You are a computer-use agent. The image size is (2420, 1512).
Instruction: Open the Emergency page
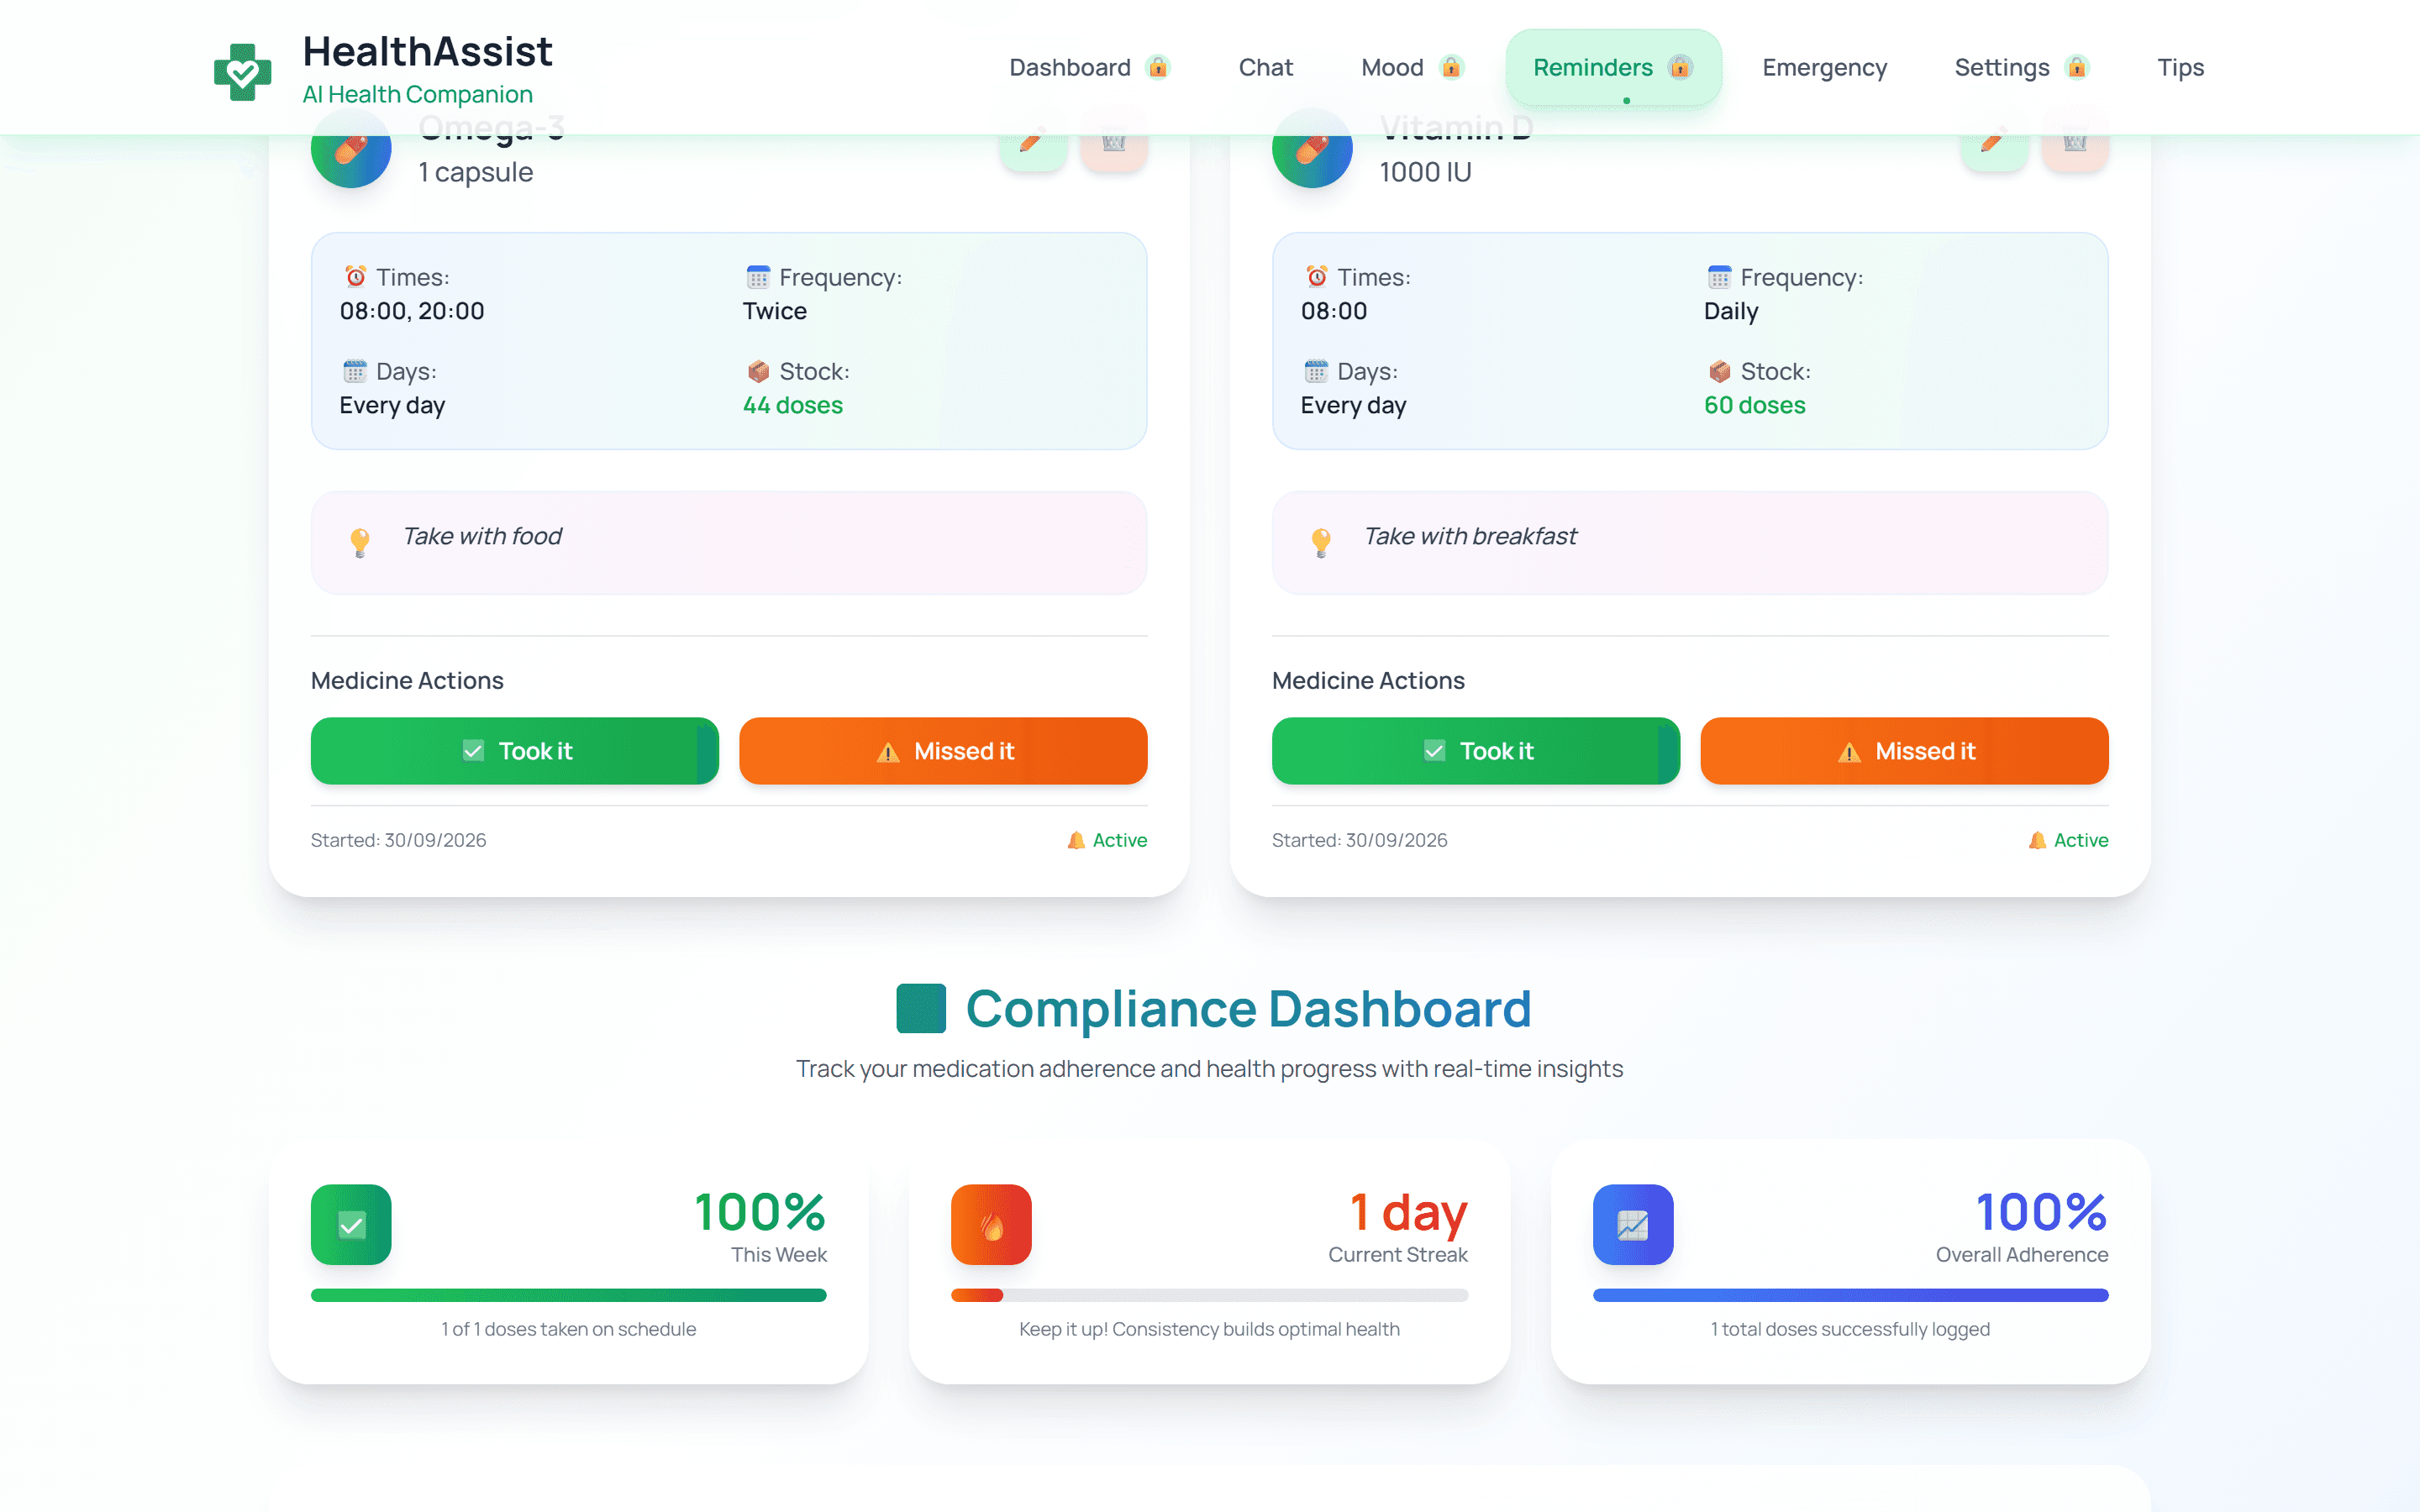tap(1824, 67)
